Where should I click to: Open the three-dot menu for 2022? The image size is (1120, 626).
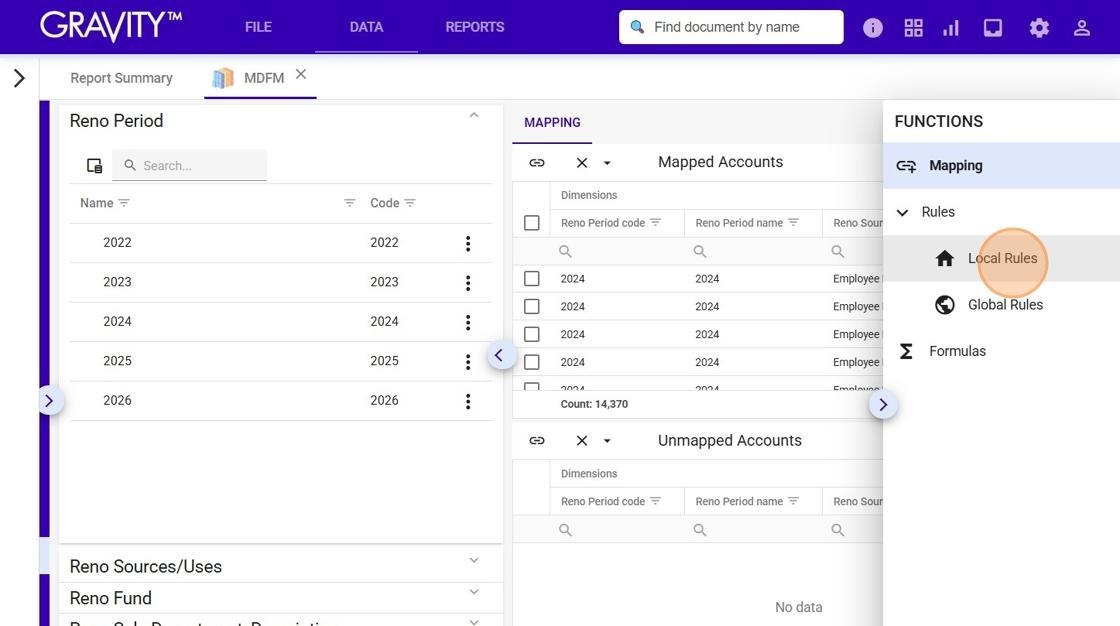click(468, 244)
